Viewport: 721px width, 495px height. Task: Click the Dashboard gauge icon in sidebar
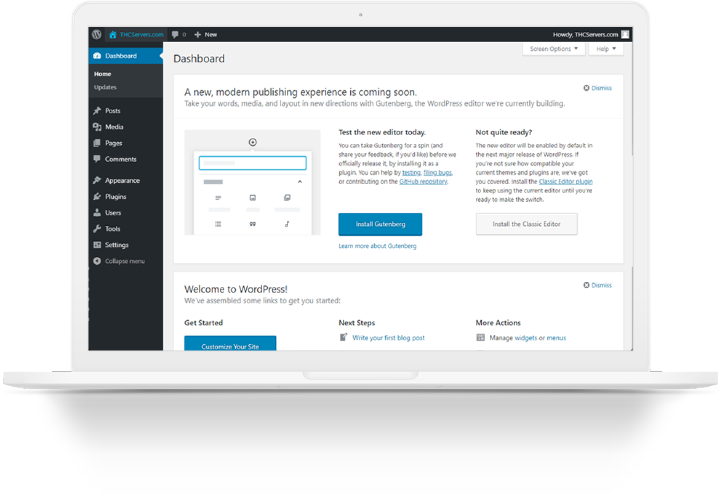click(x=97, y=56)
